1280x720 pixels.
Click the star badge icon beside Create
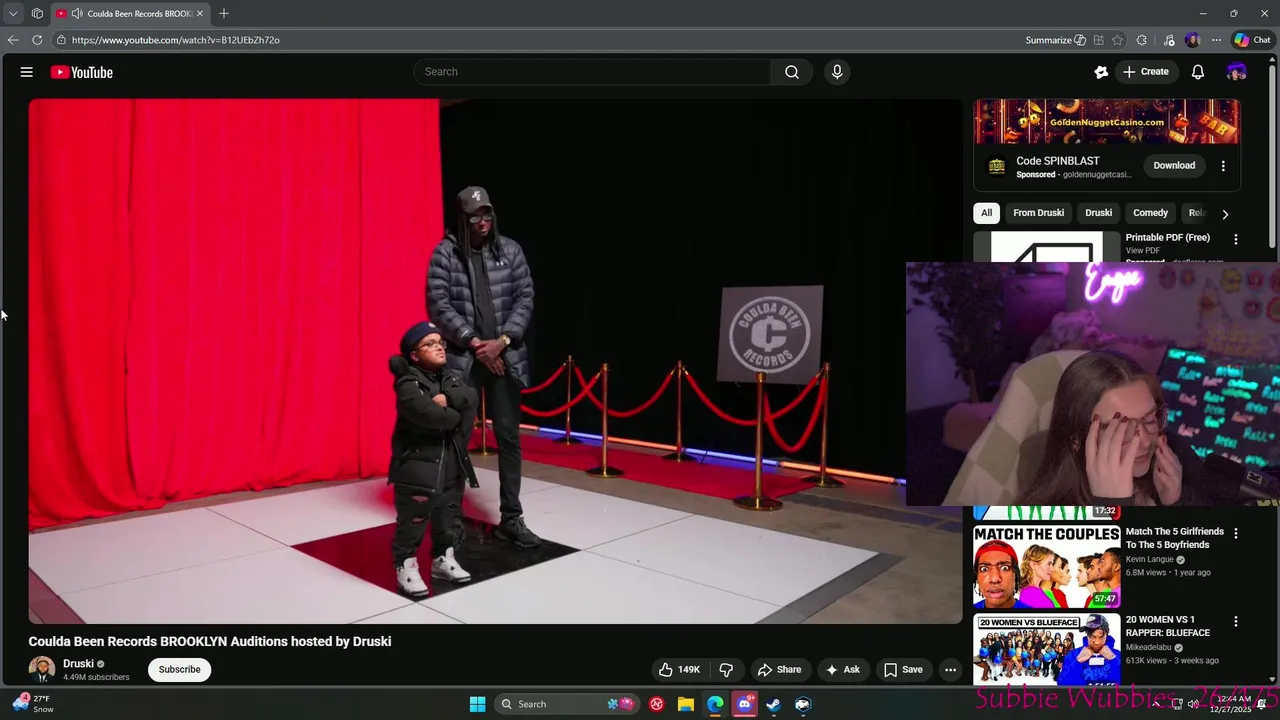[x=1101, y=72]
